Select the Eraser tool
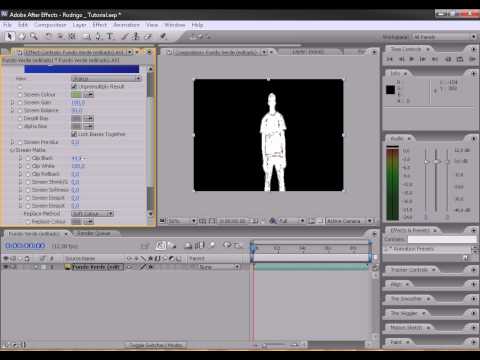This screenshot has width=480, height=360. point(147,36)
